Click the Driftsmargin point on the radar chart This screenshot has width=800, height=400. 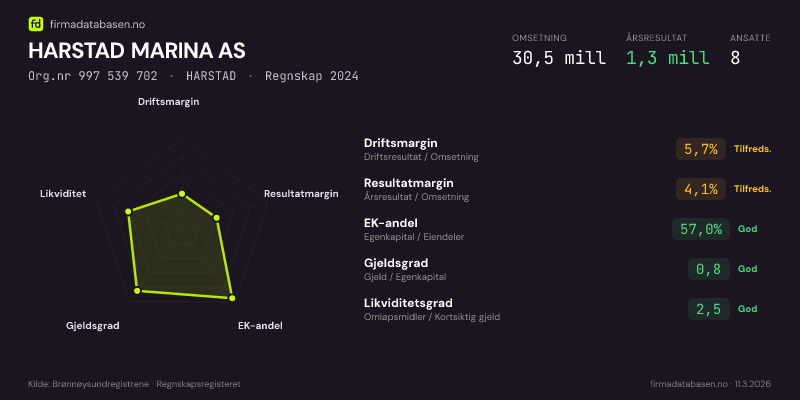[x=182, y=194]
